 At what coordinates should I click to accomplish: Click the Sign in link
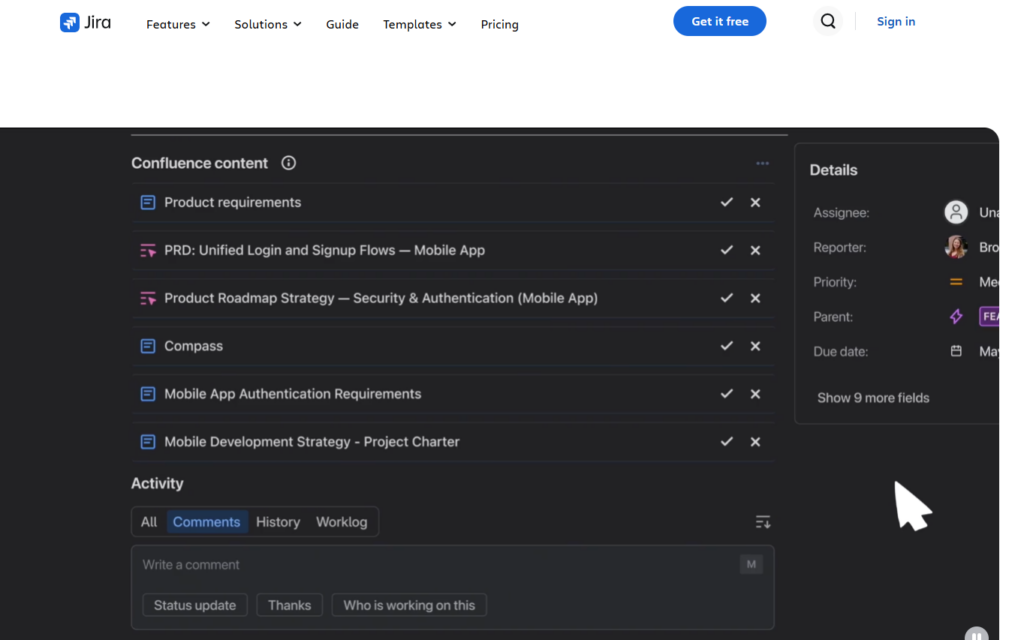click(x=895, y=21)
